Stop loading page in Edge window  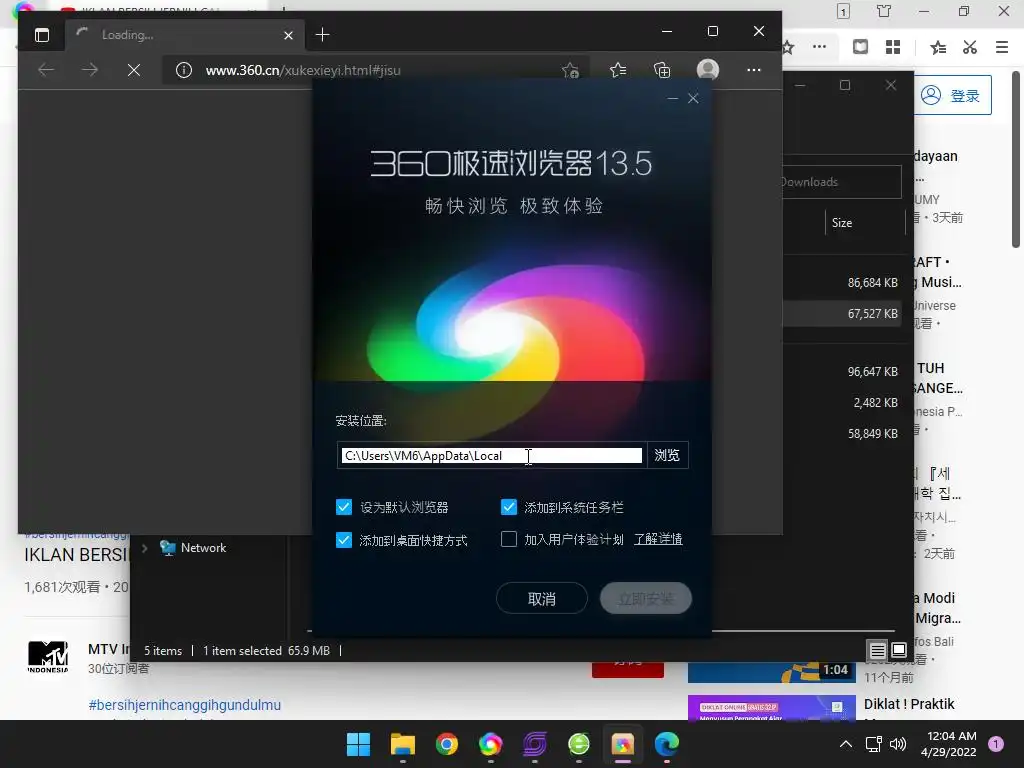(134, 70)
